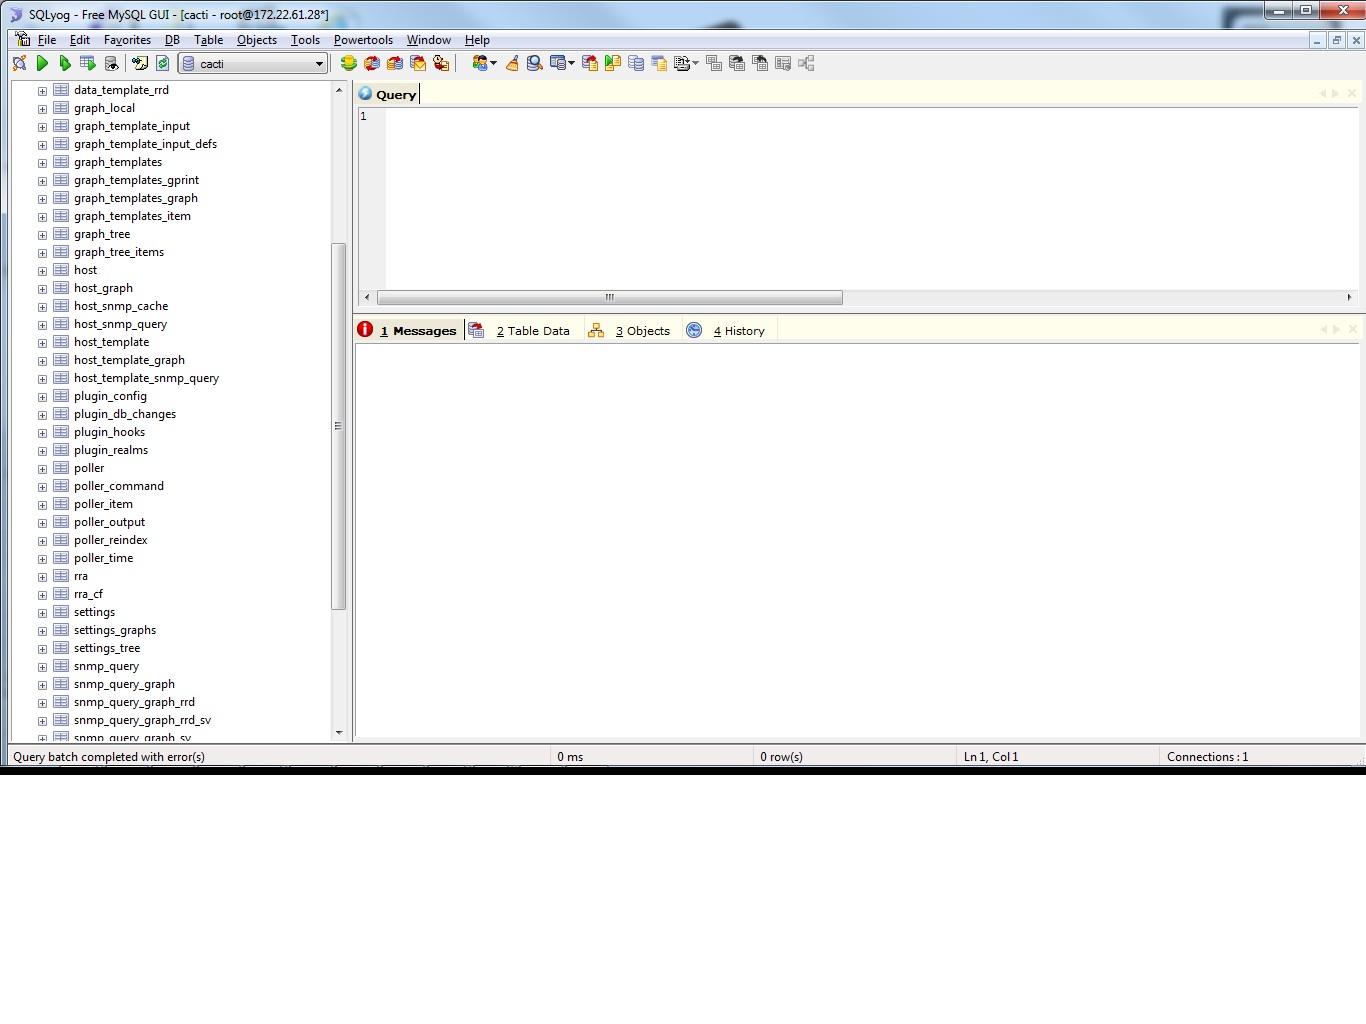Click the query editor horizontal scrollbar

point(610,297)
